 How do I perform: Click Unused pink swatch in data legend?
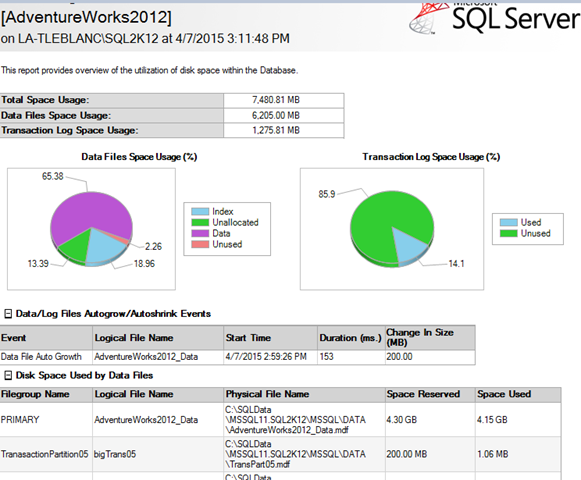tap(200, 244)
